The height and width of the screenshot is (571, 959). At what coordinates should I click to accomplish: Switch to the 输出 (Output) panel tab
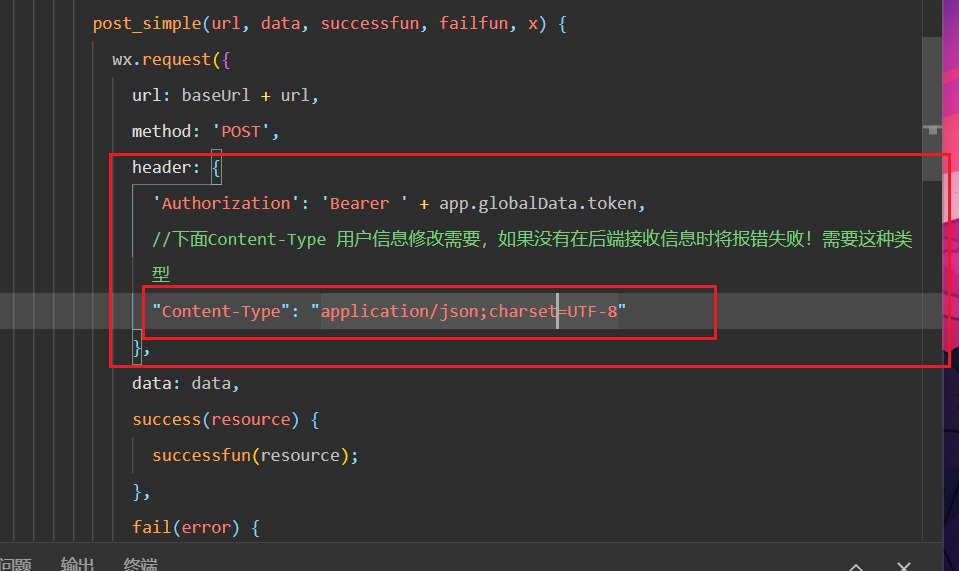click(78, 564)
